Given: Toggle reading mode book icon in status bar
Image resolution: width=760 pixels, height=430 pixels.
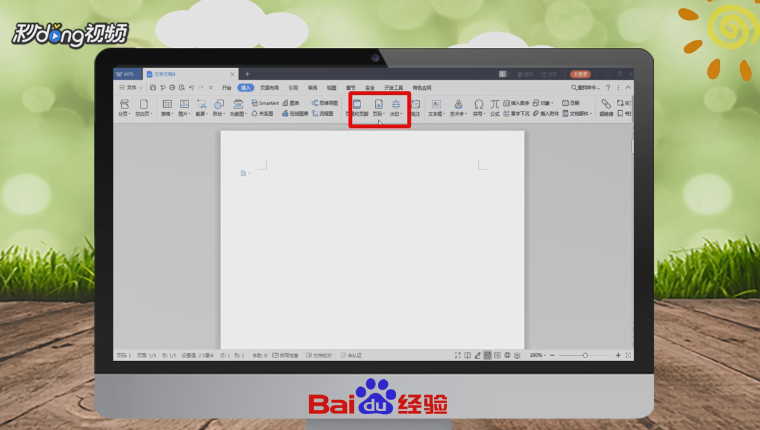Looking at the screenshot, I should tap(468, 355).
